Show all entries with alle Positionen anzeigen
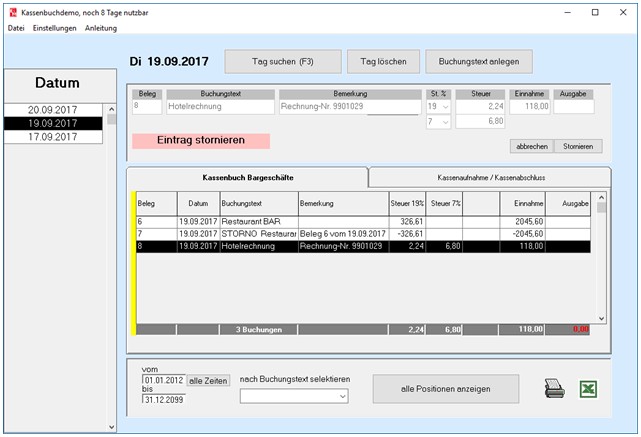 point(446,388)
